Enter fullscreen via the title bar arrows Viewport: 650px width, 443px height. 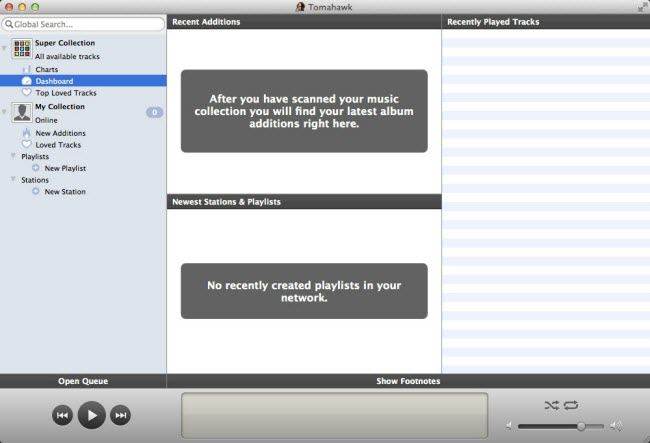[643, 7]
